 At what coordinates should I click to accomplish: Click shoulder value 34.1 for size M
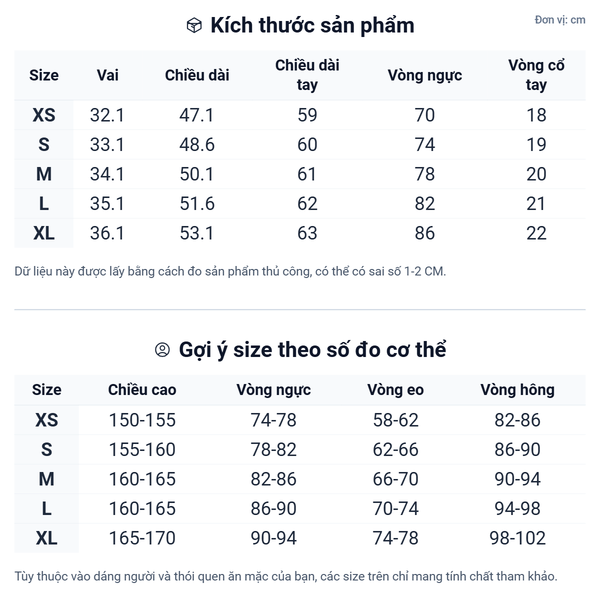click(x=107, y=175)
